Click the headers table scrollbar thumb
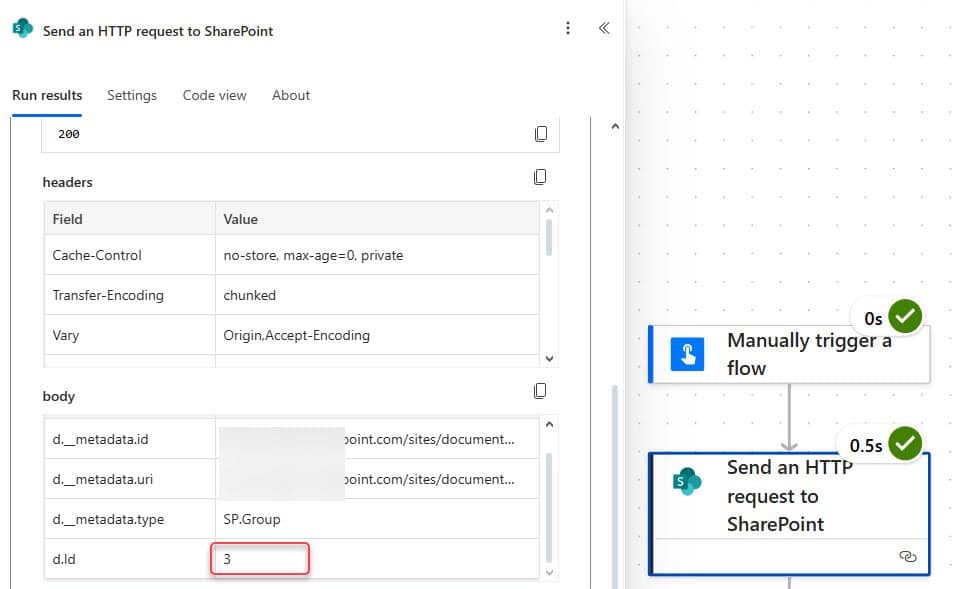Image resolution: width=976 pixels, height=589 pixels. point(549,237)
